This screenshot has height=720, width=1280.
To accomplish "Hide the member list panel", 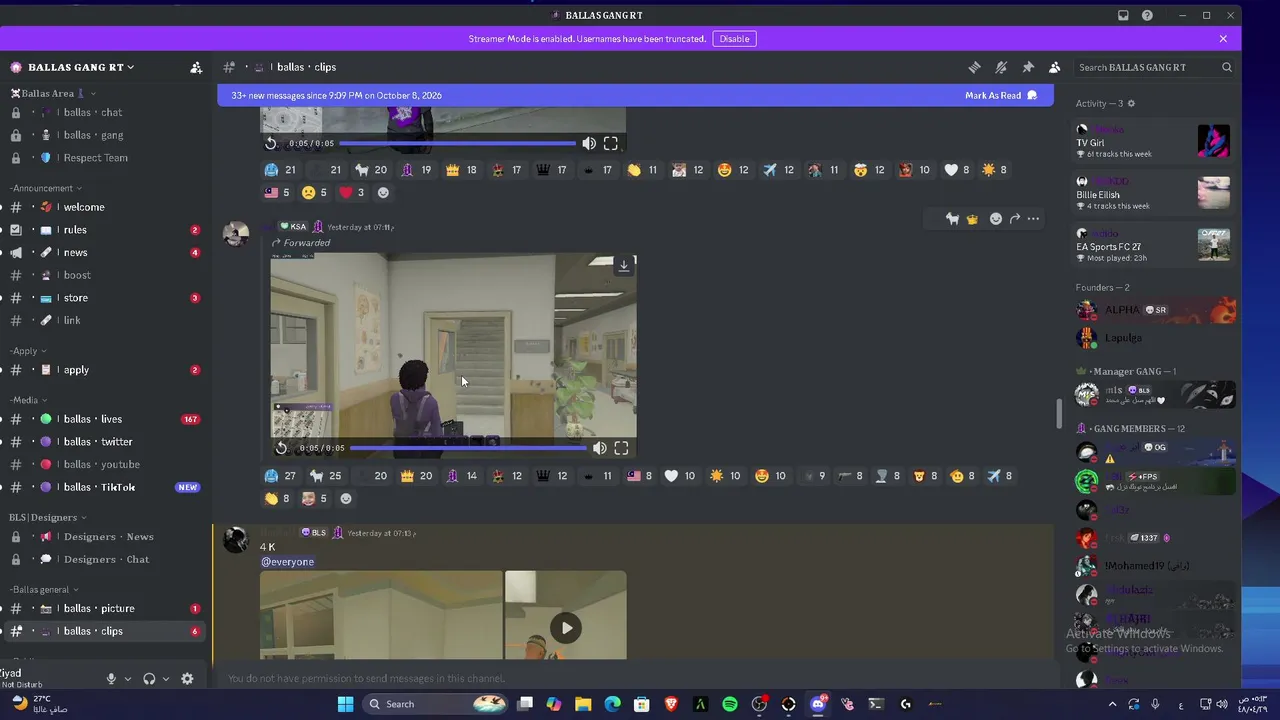I will pos(1055,67).
